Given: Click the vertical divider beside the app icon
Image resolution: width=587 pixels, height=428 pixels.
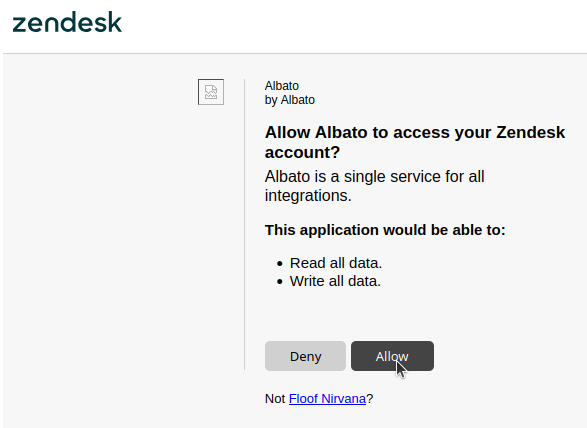Looking at the screenshot, I should click(244, 225).
